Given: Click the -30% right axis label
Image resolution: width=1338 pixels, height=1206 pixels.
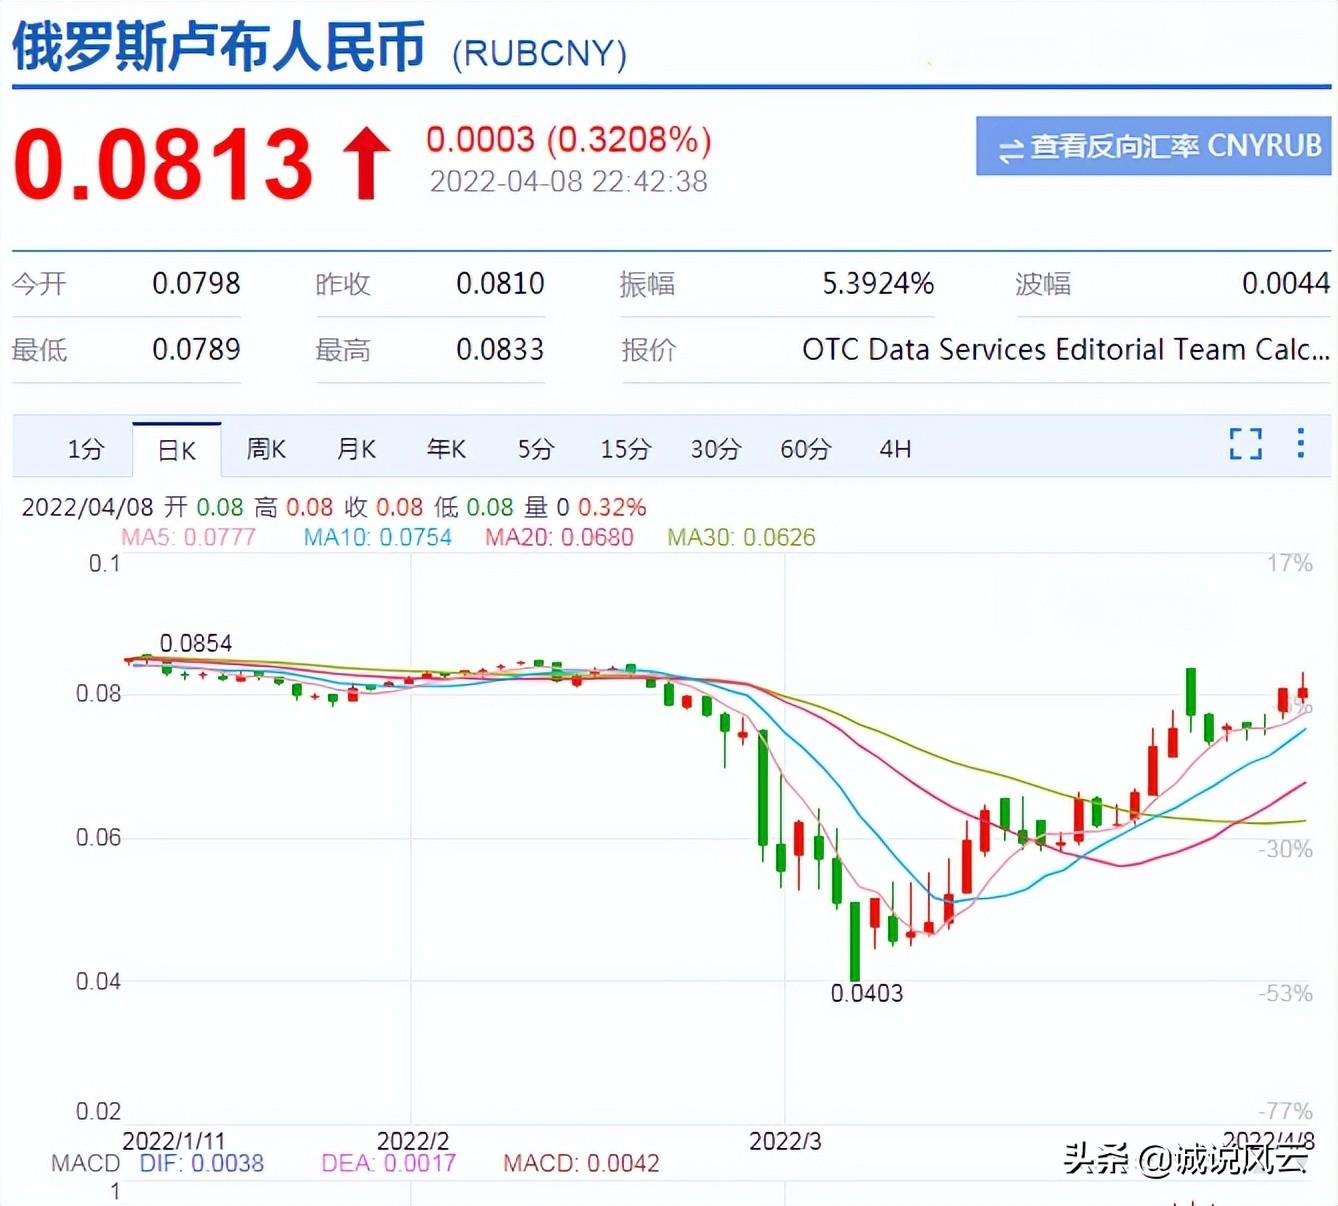Looking at the screenshot, I should [x=1285, y=849].
